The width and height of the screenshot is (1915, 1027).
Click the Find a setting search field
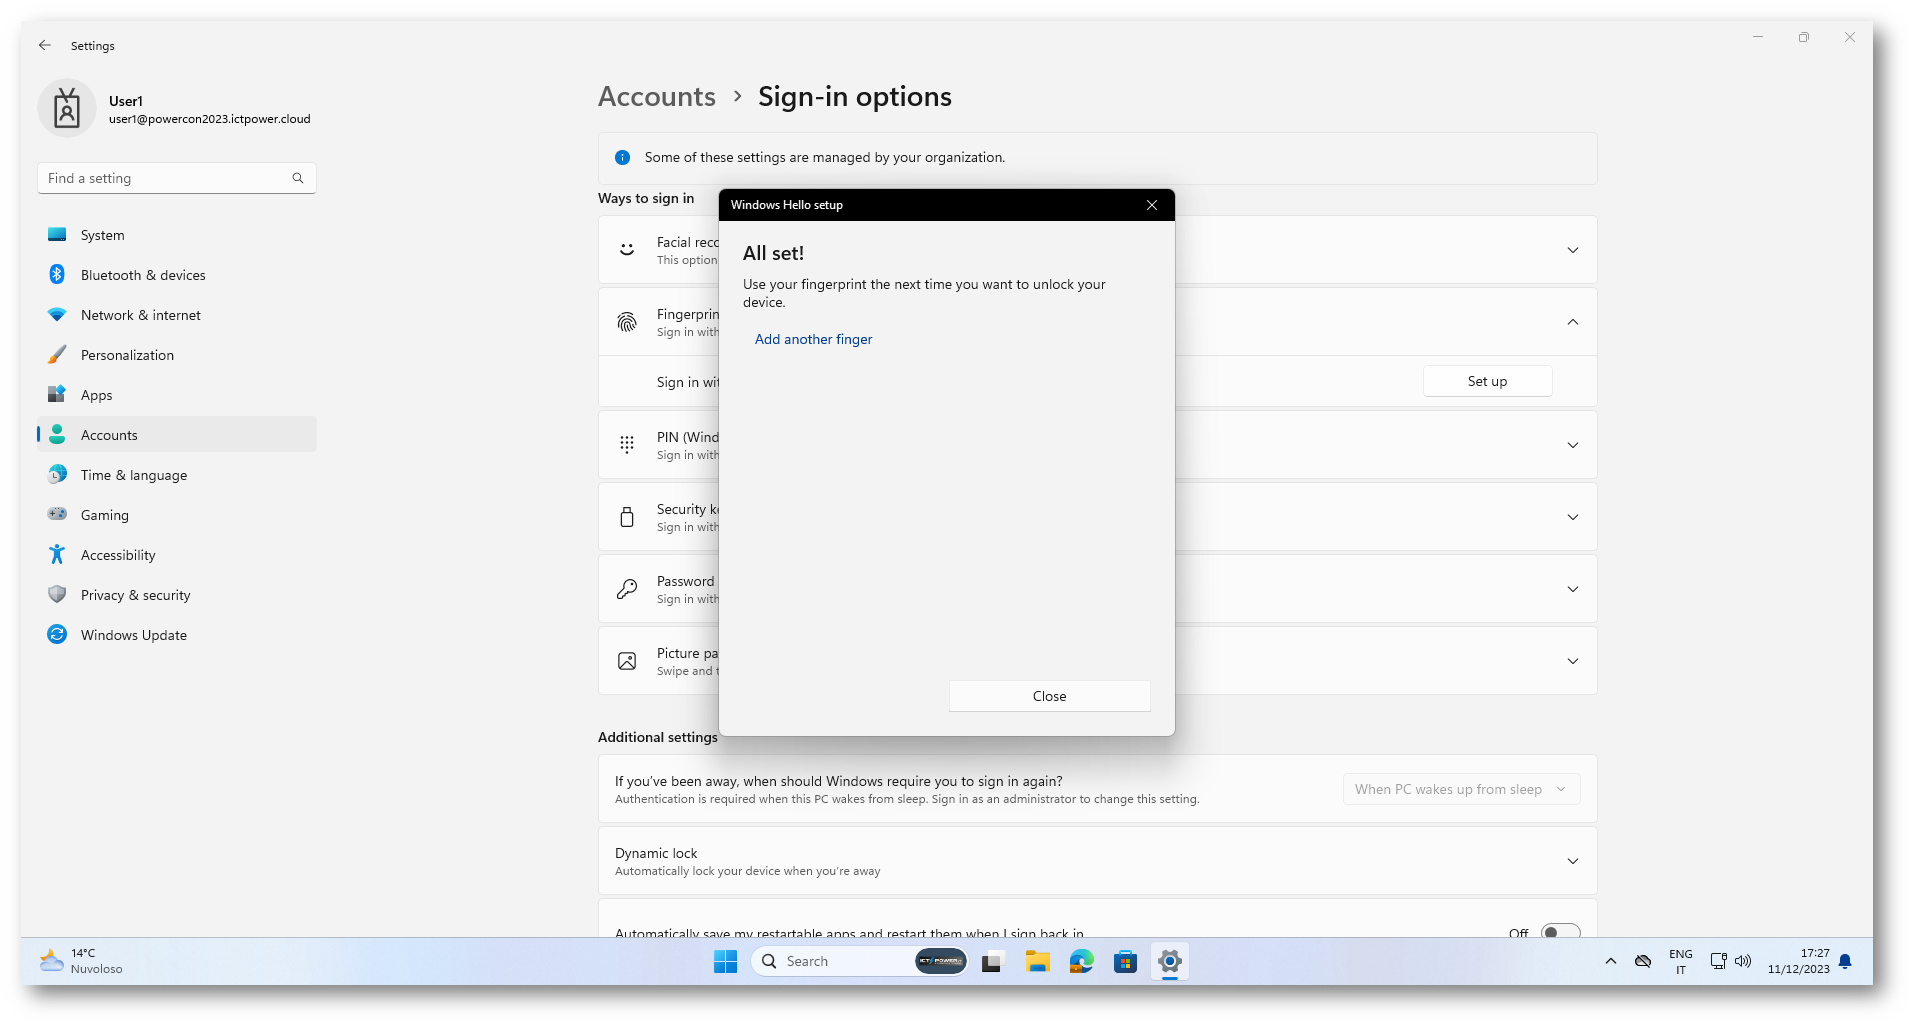(x=177, y=178)
